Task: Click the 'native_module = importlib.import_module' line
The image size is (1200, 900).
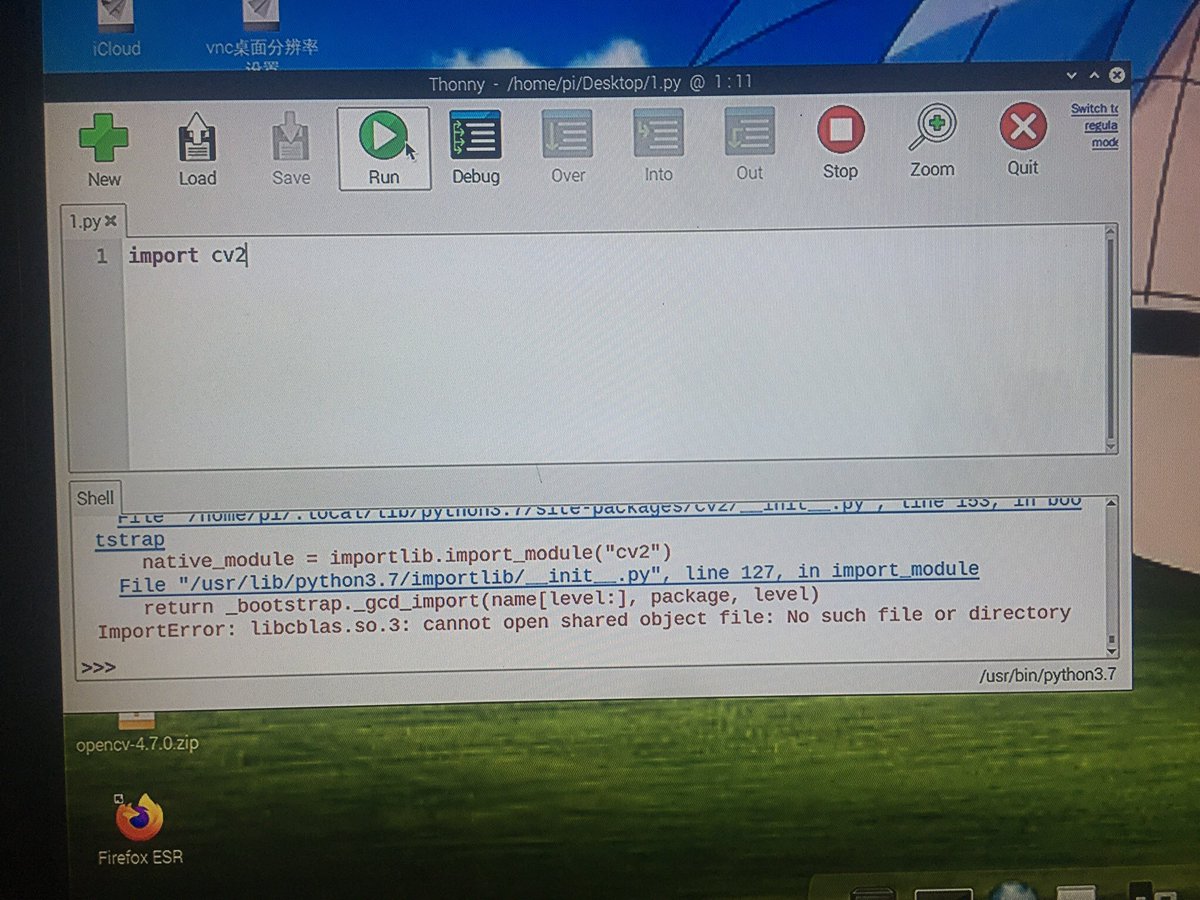Action: [x=409, y=555]
